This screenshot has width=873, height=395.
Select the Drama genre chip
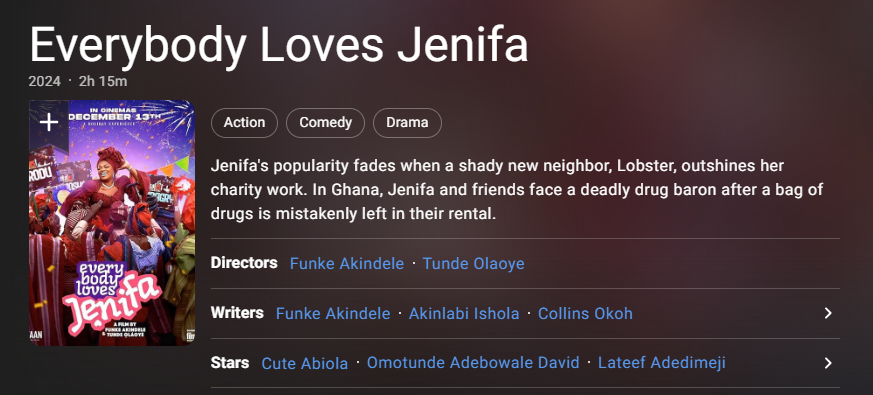(x=407, y=123)
